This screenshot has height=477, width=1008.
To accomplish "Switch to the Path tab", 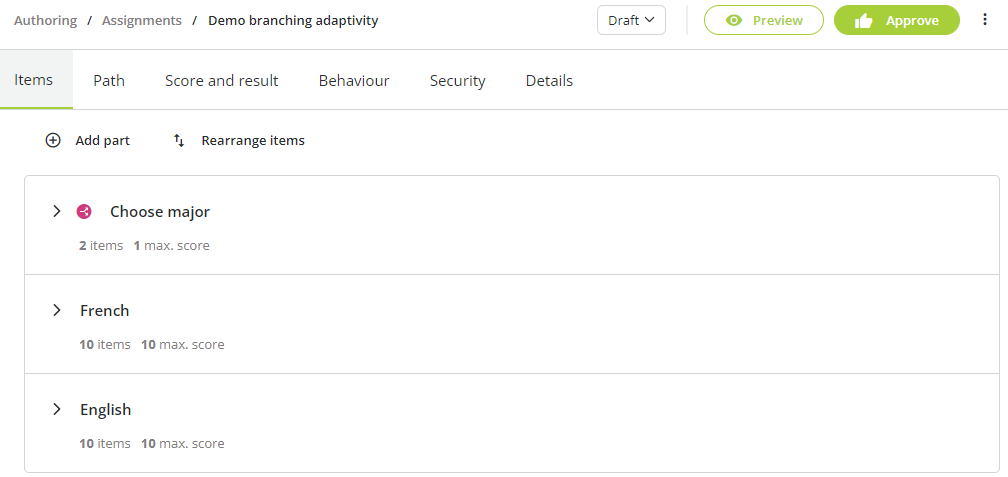I will pos(109,80).
